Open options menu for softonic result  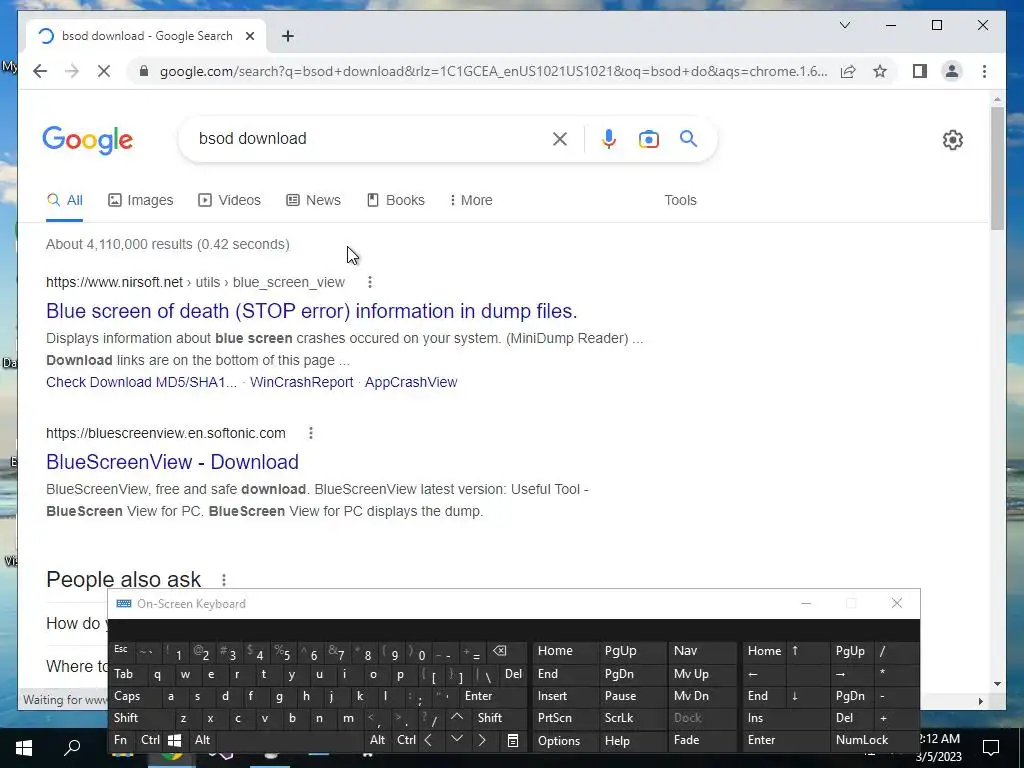311,433
